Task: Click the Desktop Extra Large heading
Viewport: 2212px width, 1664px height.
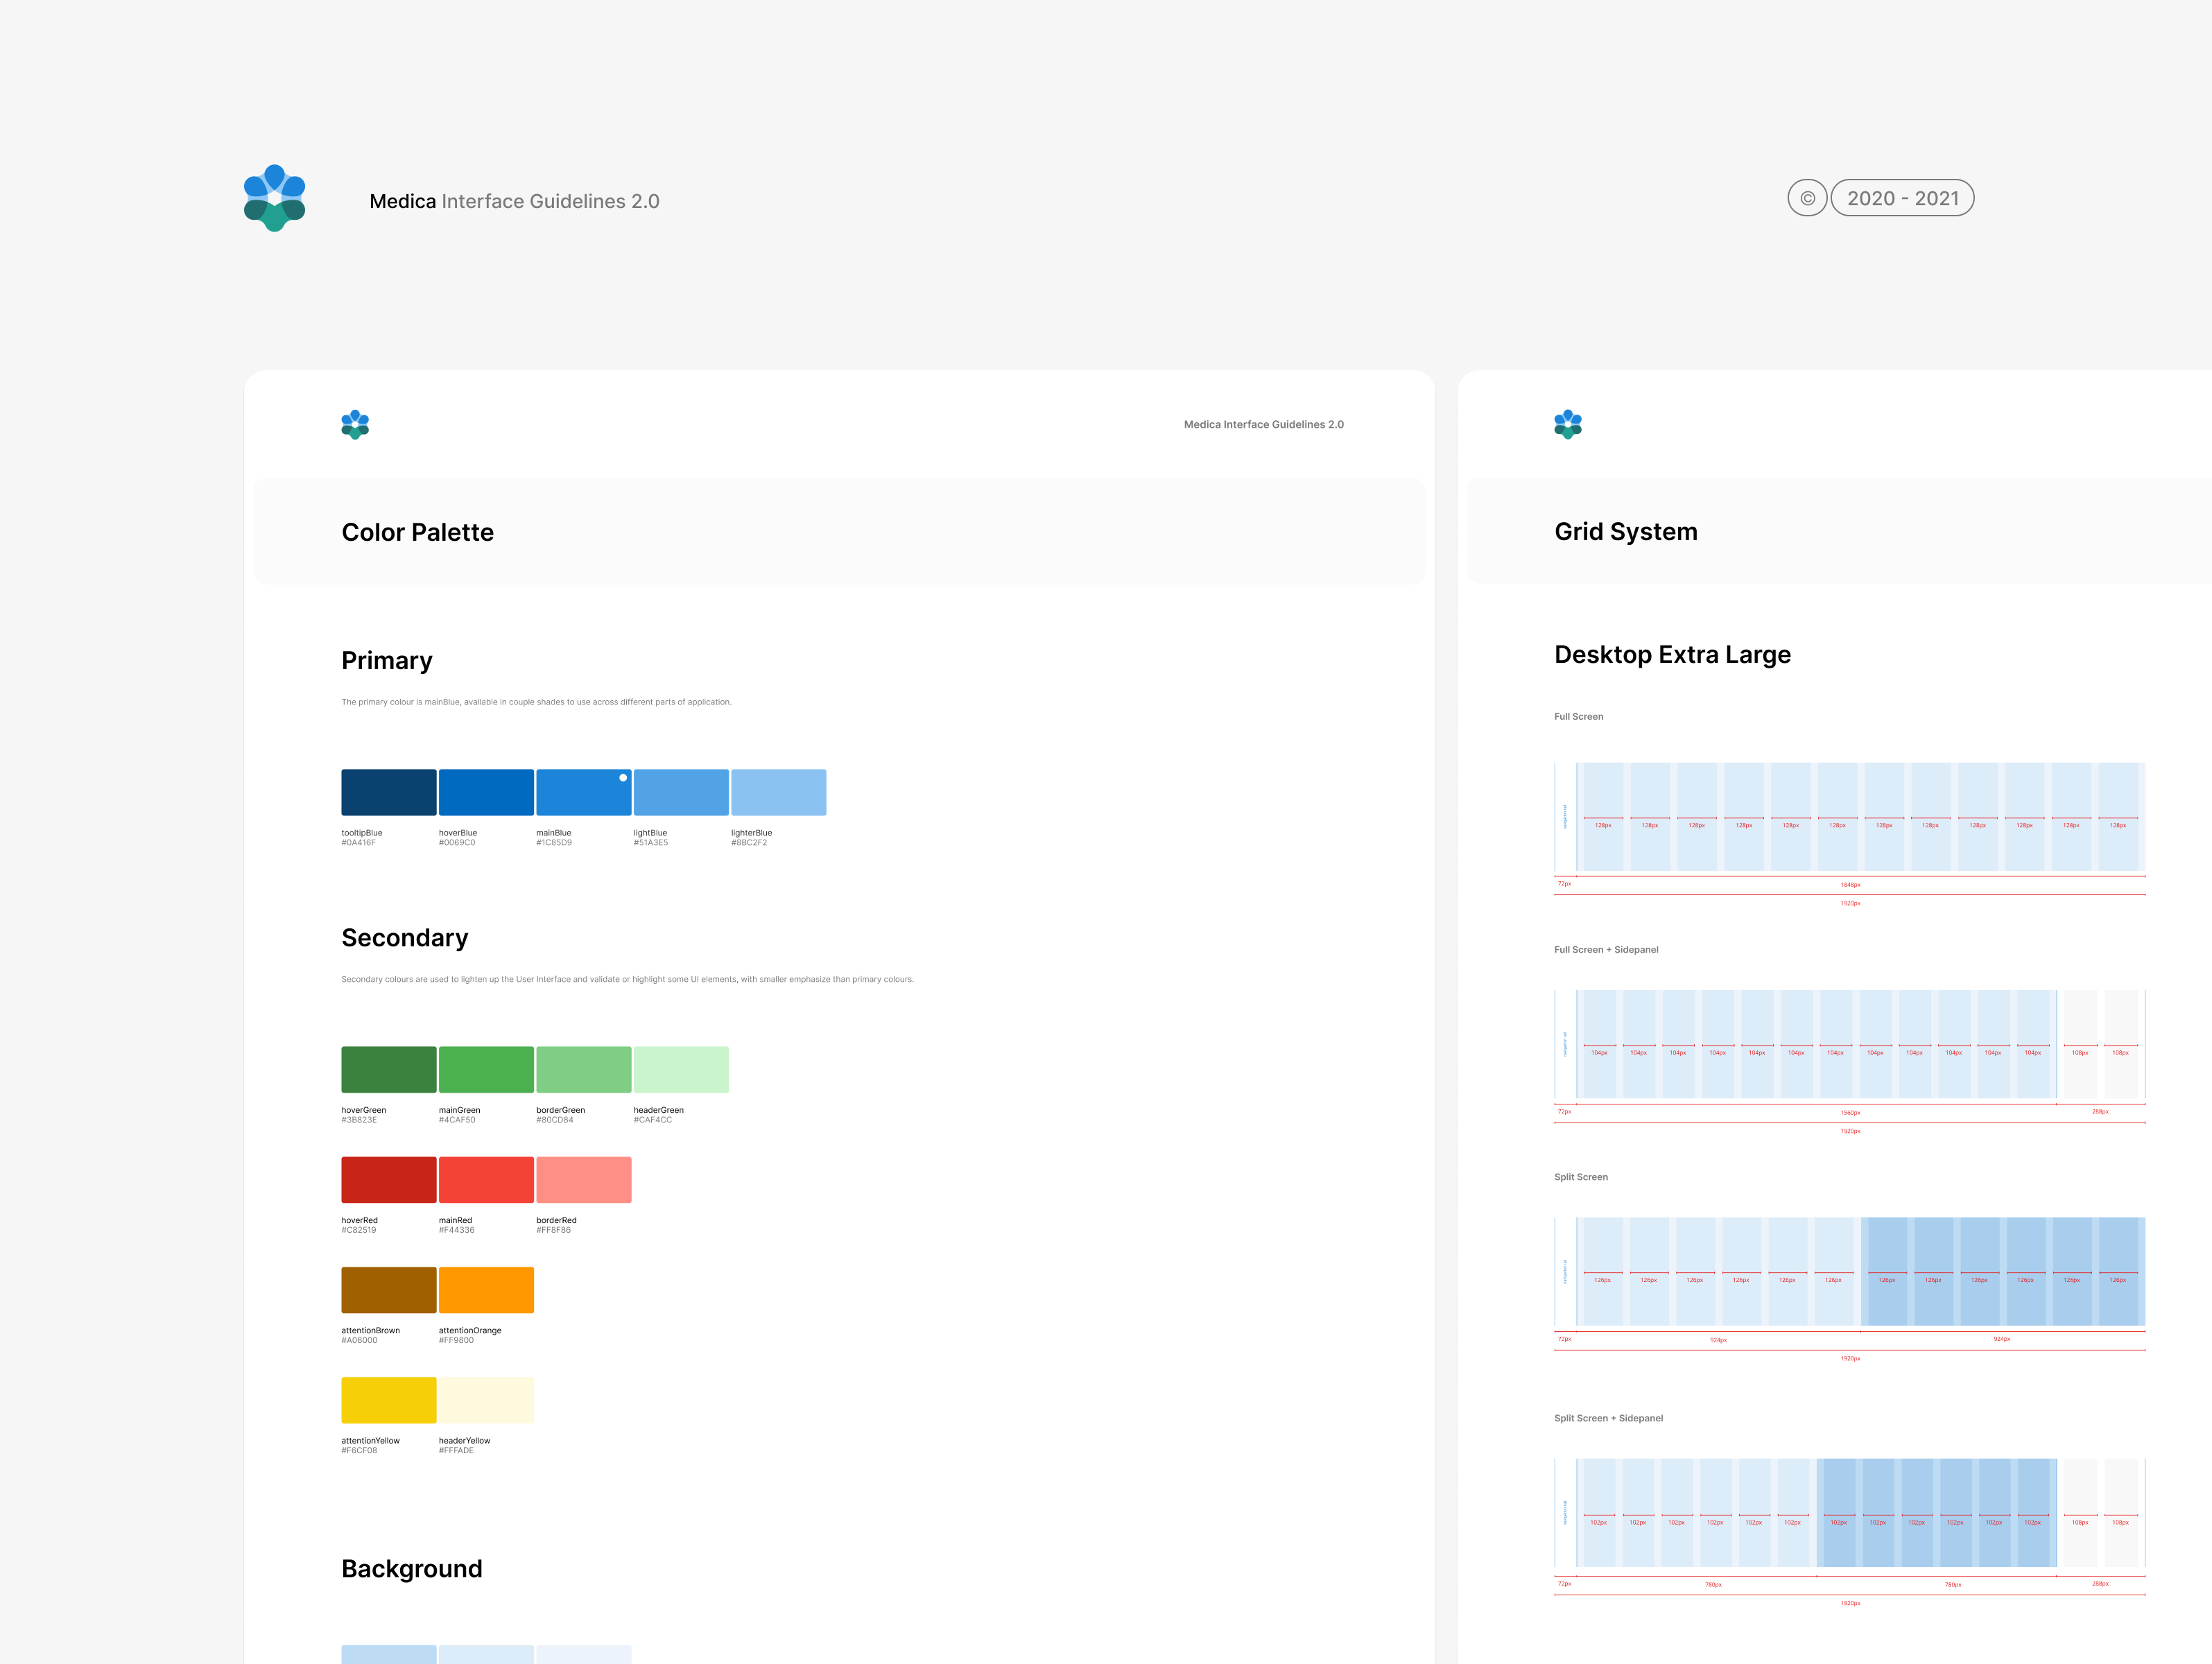Action: [1672, 654]
